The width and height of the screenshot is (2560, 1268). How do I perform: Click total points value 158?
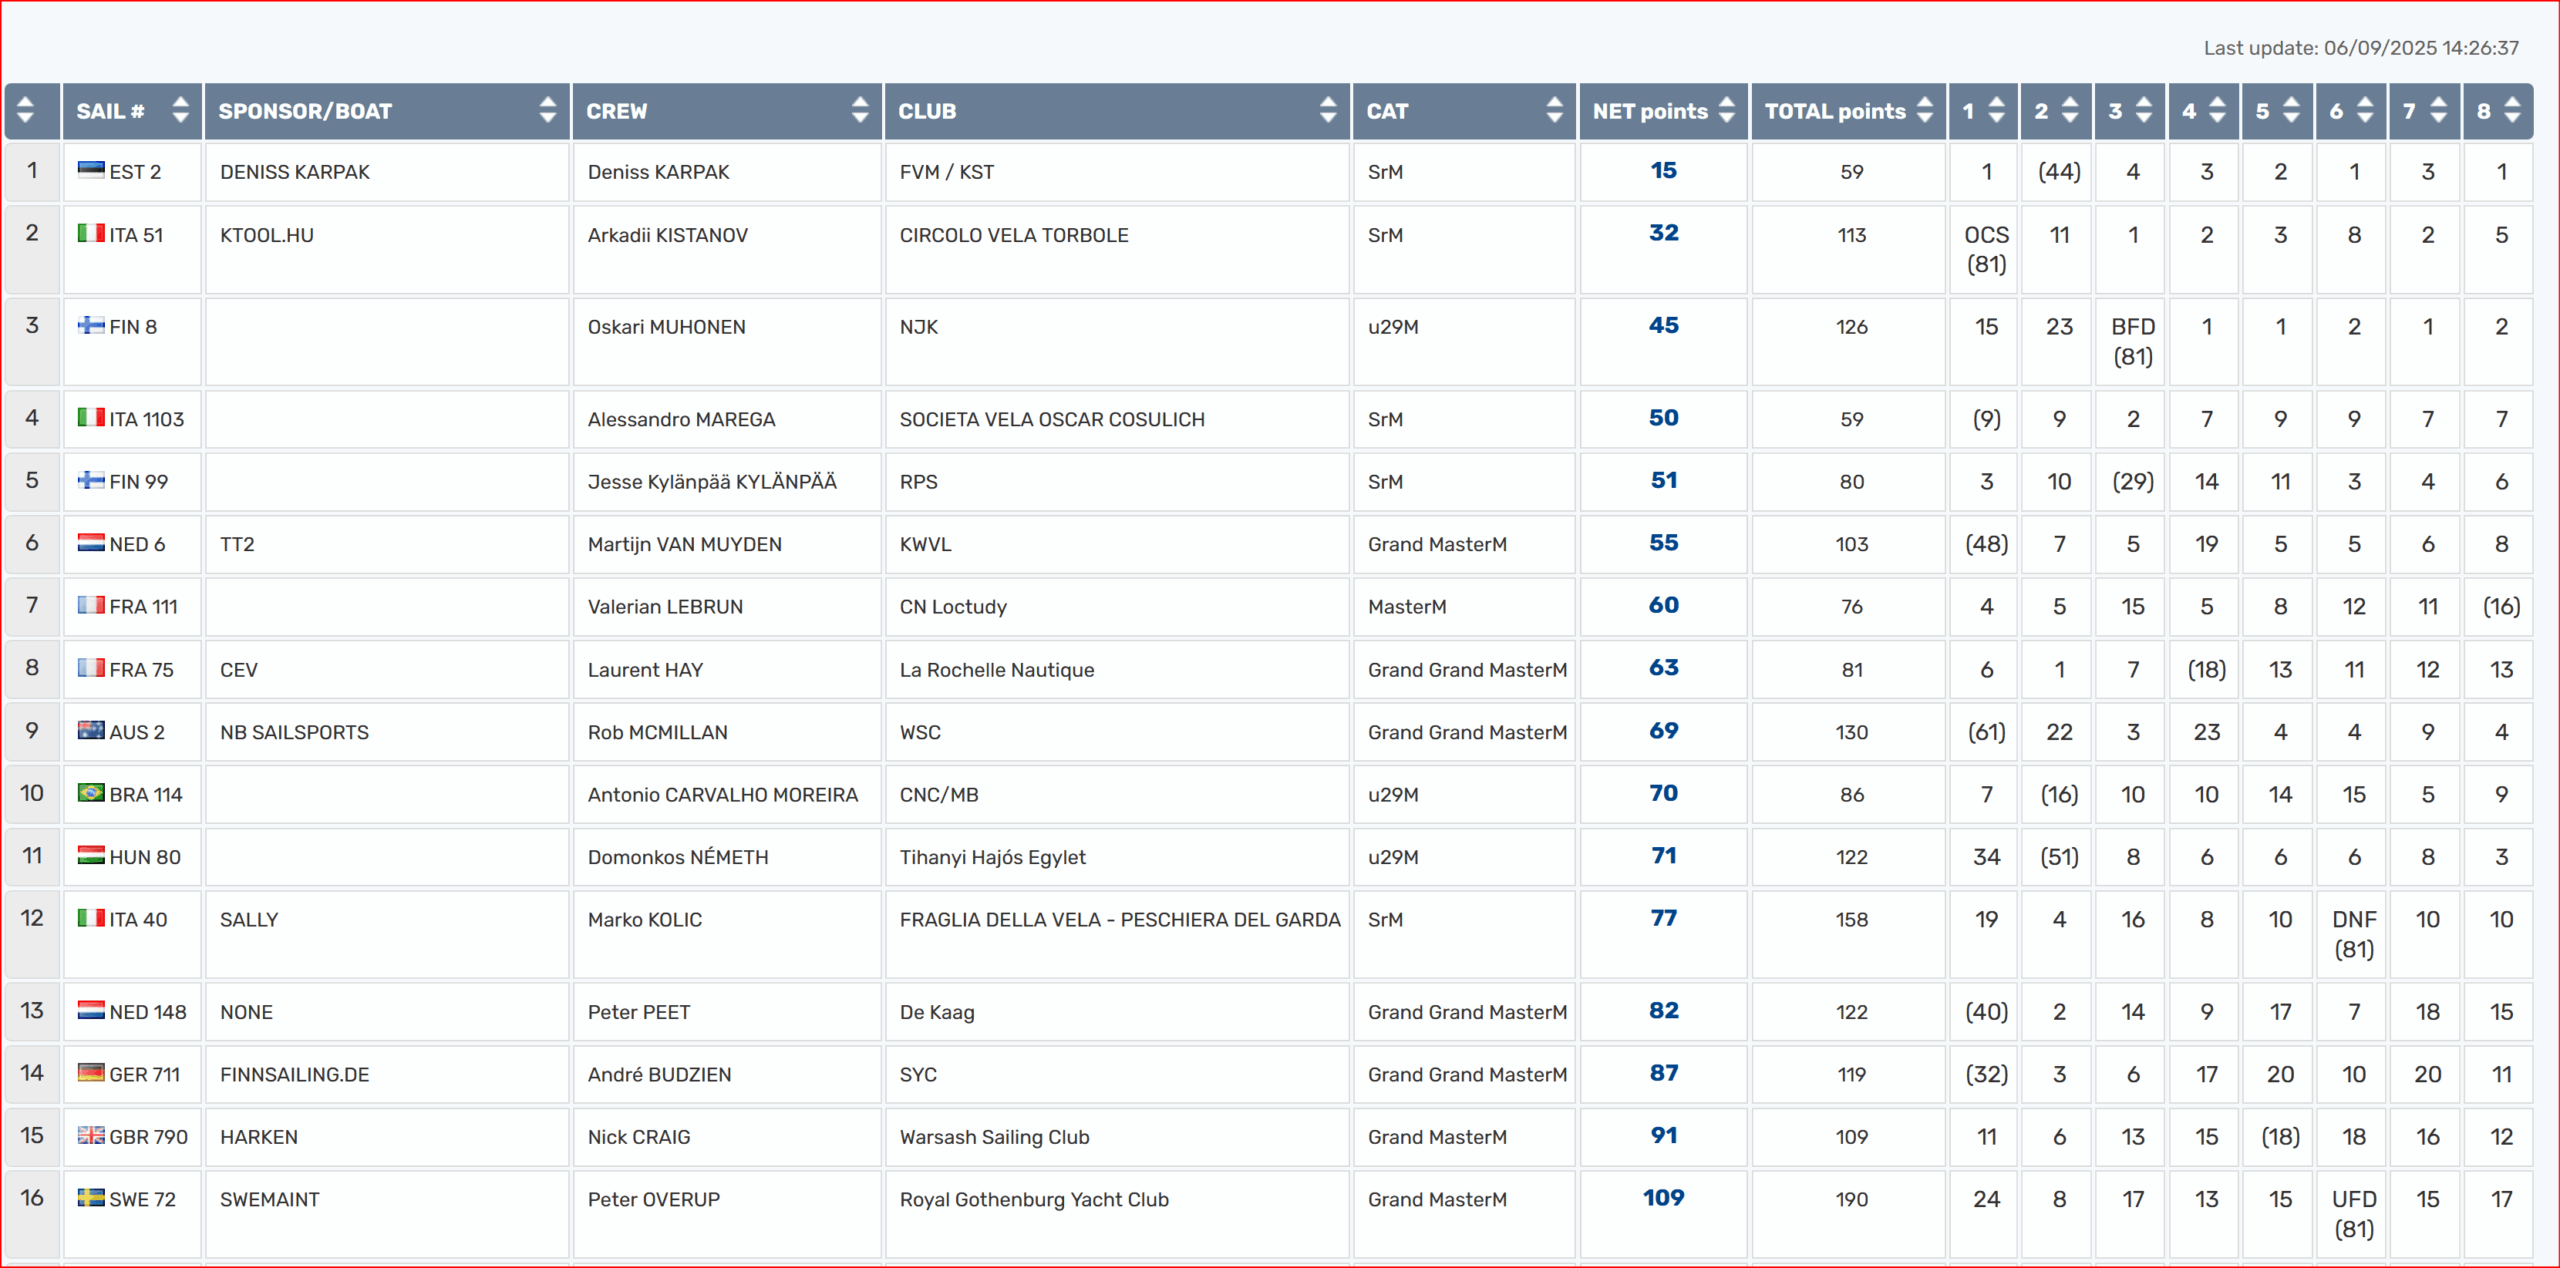(x=1851, y=920)
